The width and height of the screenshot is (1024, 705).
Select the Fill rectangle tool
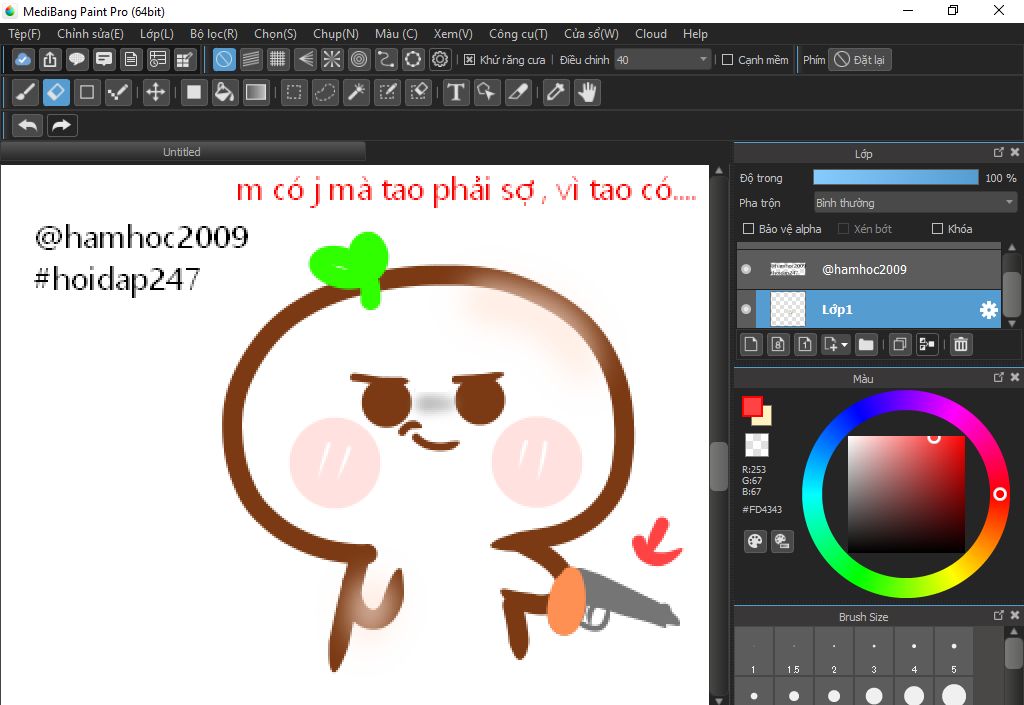193,92
